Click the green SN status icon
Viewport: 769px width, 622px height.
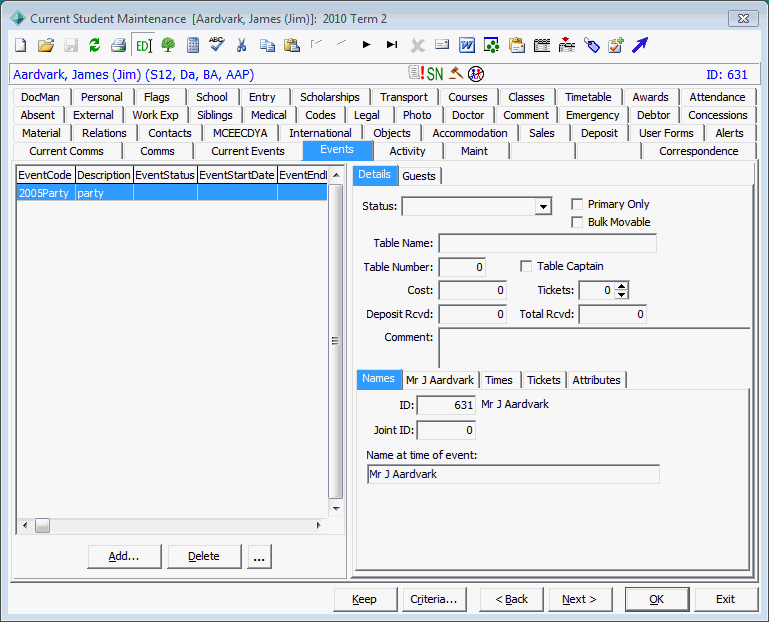coord(435,74)
